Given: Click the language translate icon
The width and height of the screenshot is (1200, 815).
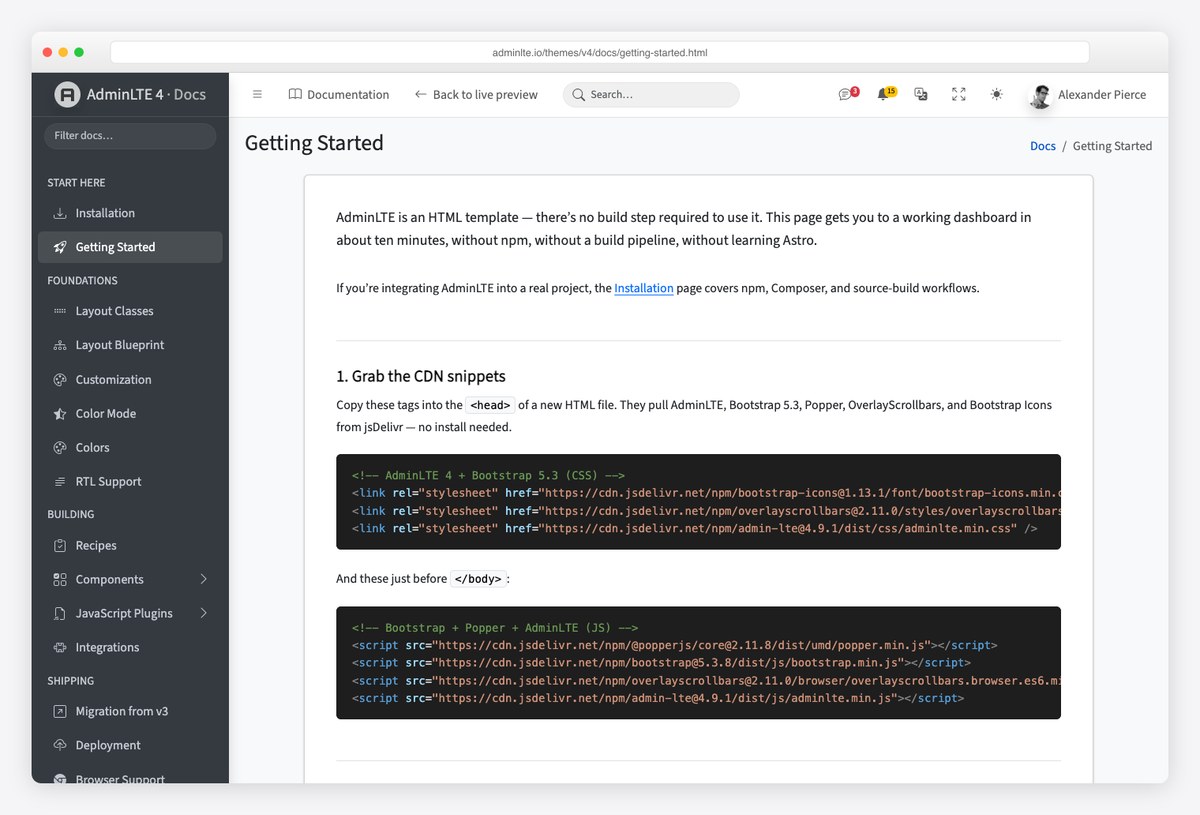Looking at the screenshot, I should [x=921, y=94].
